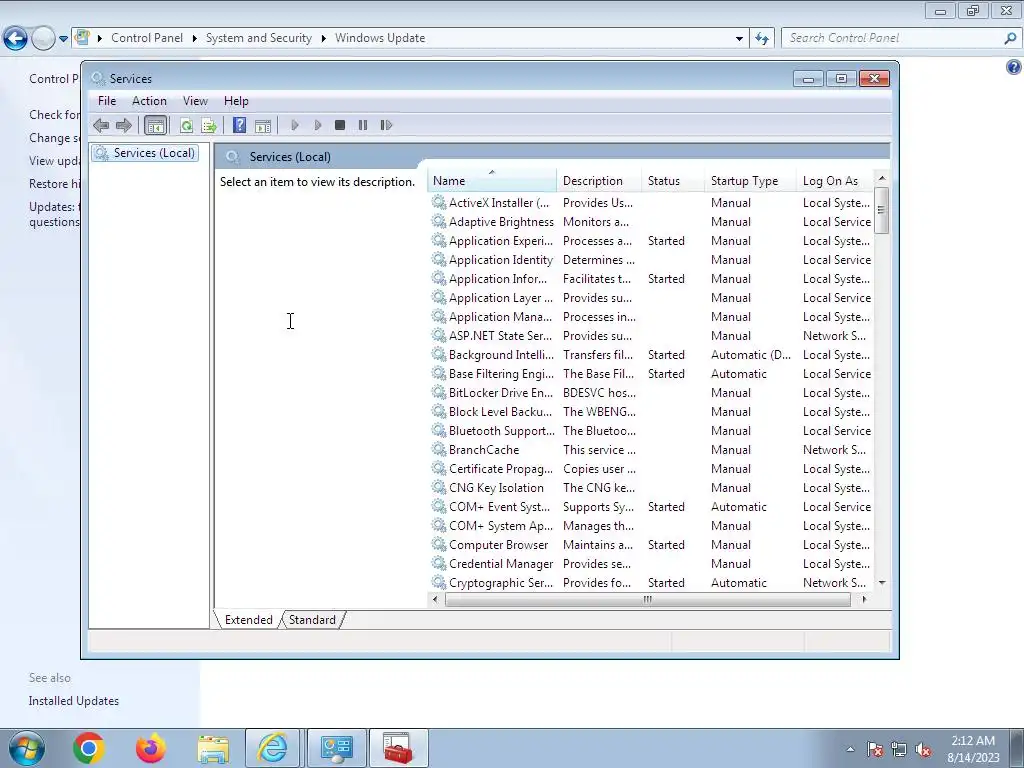Select the Base Filtering Engine service
This screenshot has width=1024, height=768.
[651, 374]
